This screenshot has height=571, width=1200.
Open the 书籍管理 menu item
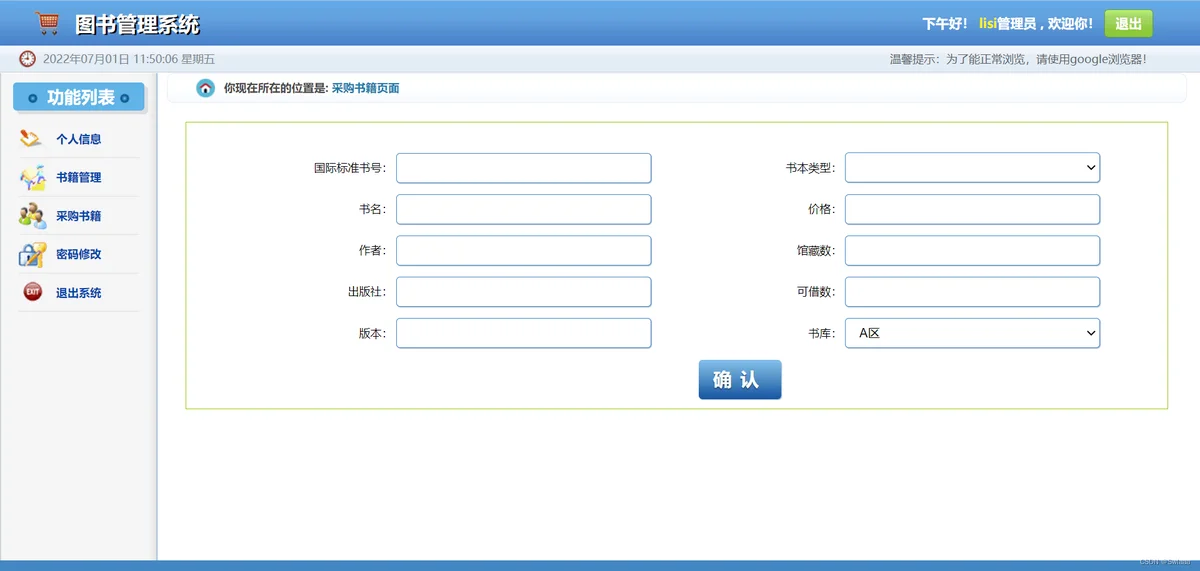[78, 178]
